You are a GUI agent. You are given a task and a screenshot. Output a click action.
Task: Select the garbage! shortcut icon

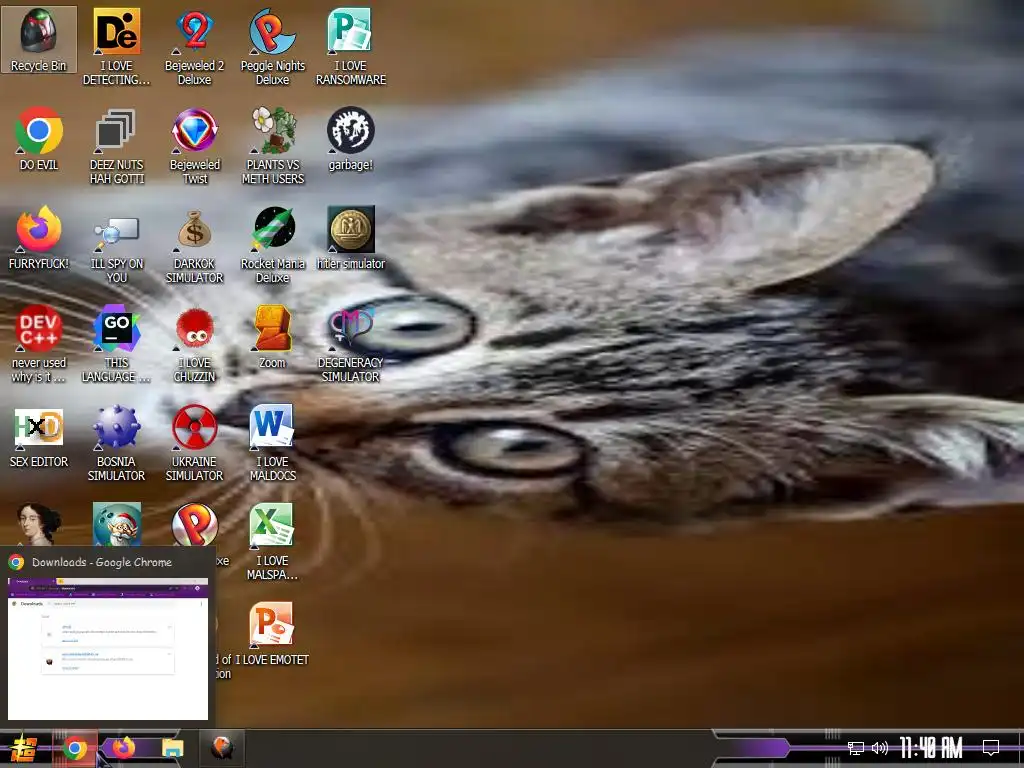point(351,138)
